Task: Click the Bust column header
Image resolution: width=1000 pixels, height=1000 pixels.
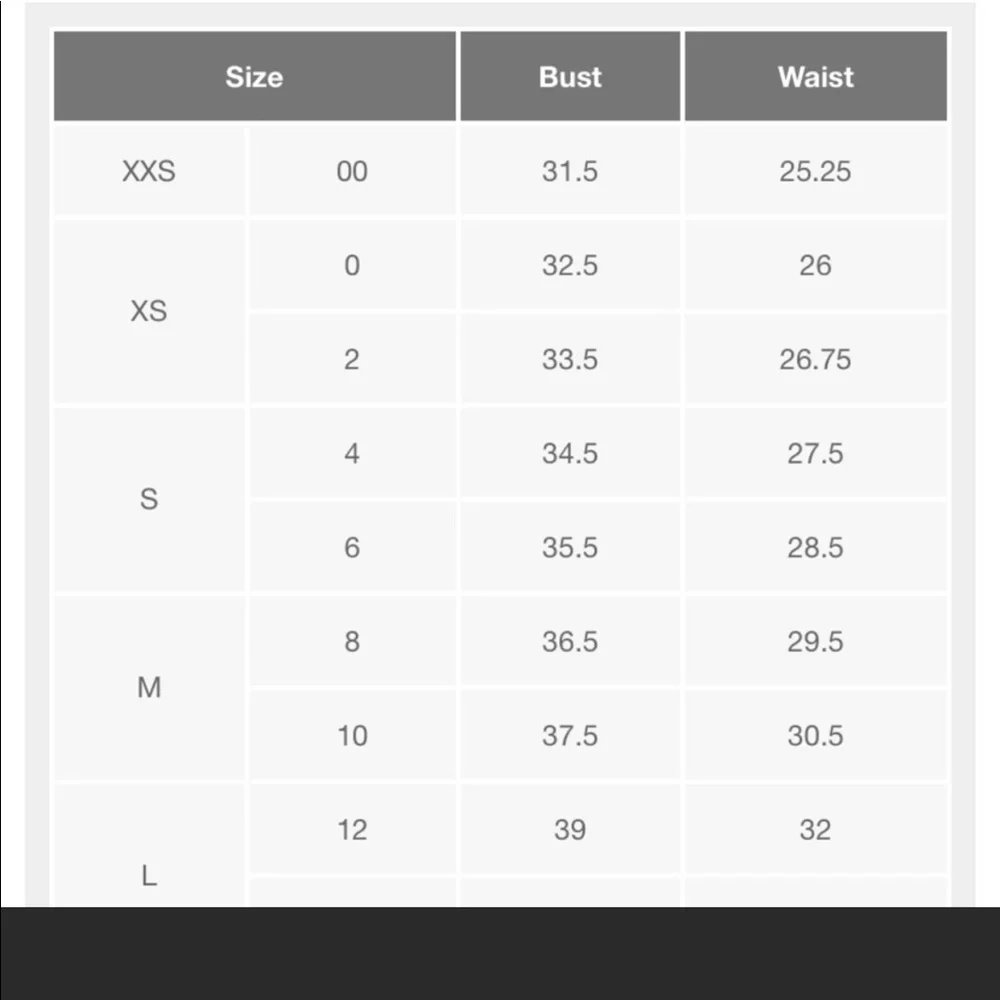Action: pyautogui.click(x=570, y=76)
